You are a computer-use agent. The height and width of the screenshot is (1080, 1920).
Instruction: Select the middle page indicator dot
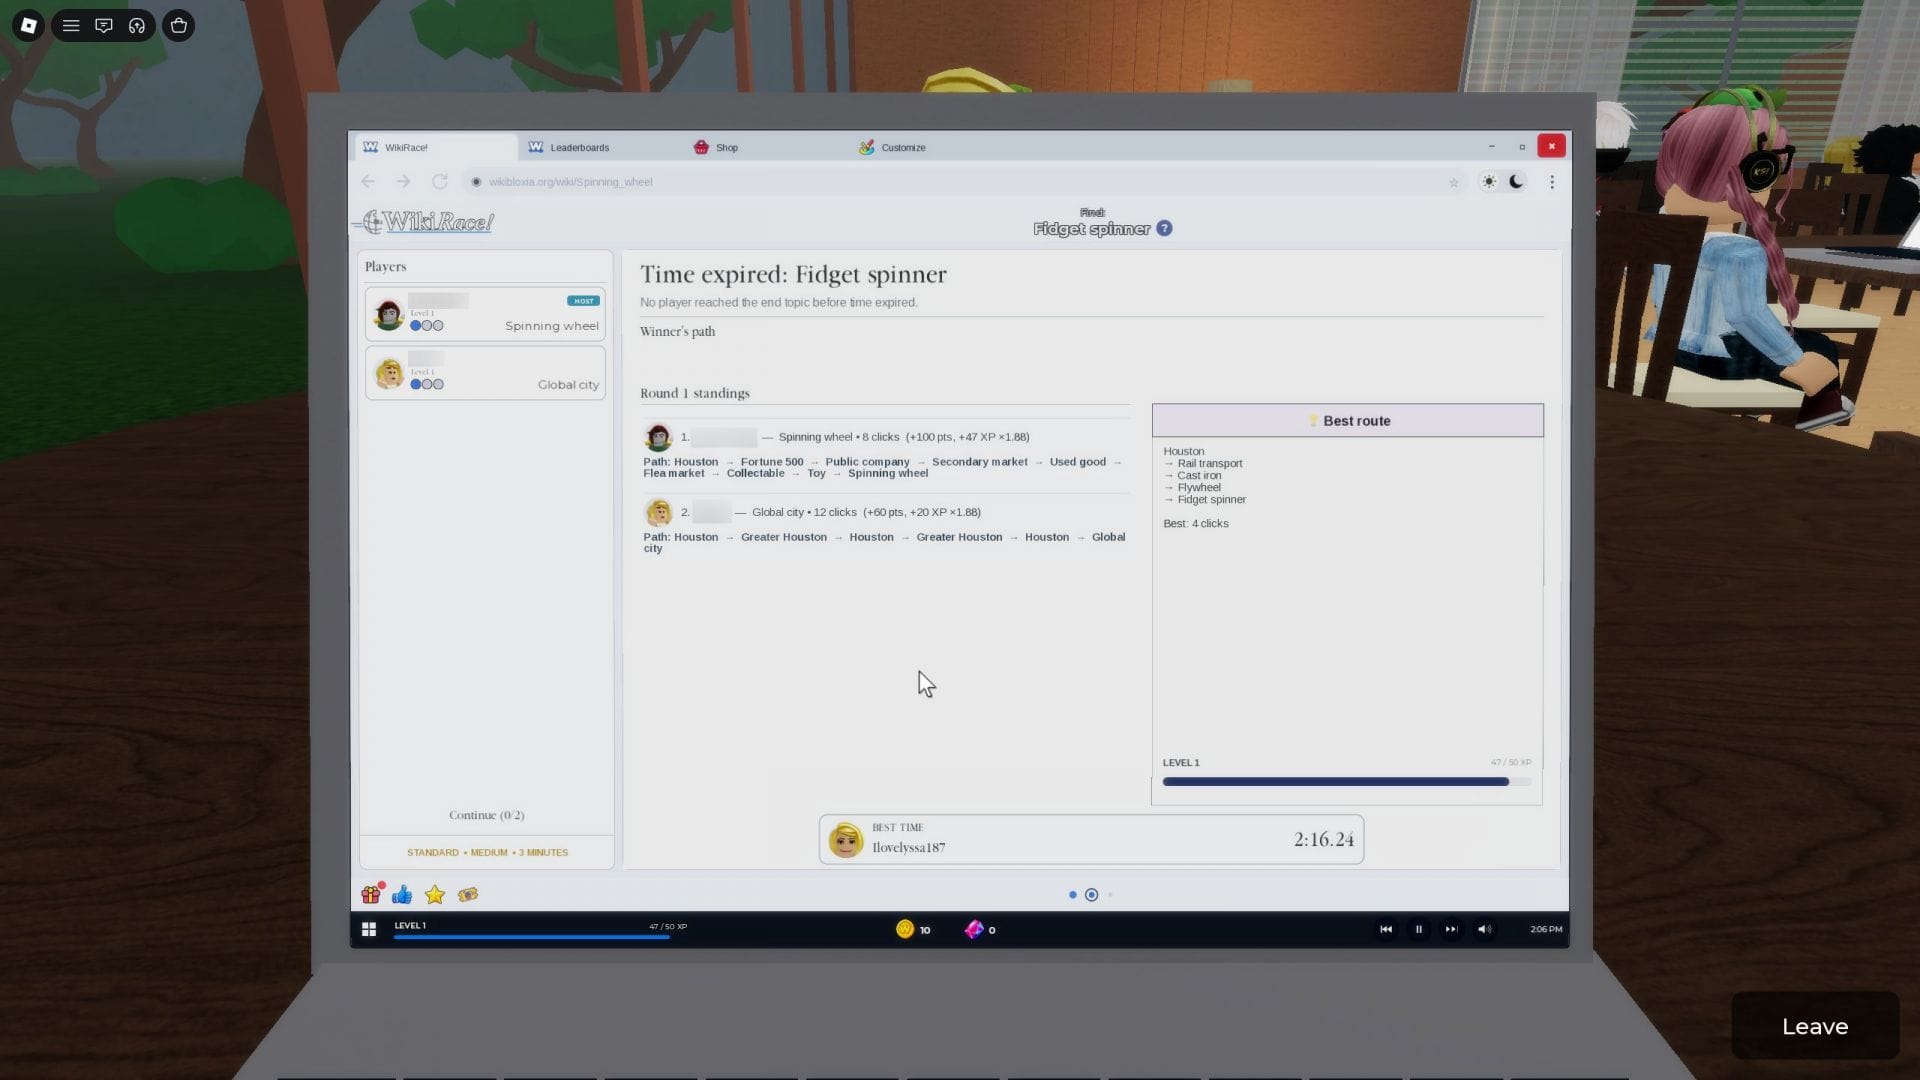[x=1091, y=895]
